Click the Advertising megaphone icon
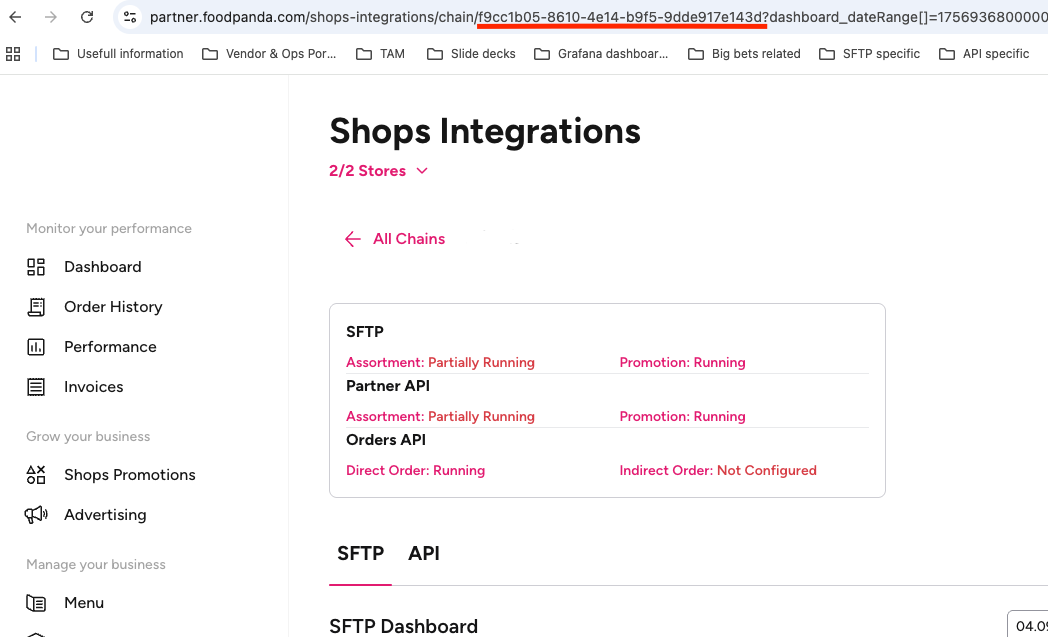 click(36, 515)
